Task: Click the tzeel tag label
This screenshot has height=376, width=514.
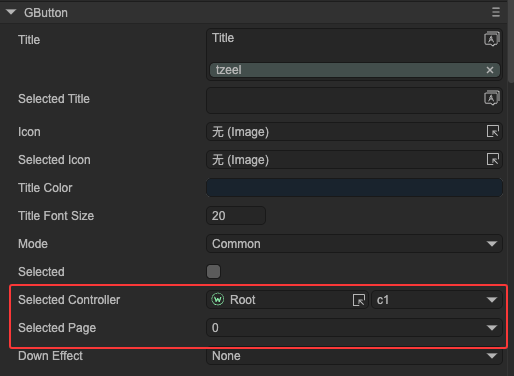Action: click(x=229, y=70)
